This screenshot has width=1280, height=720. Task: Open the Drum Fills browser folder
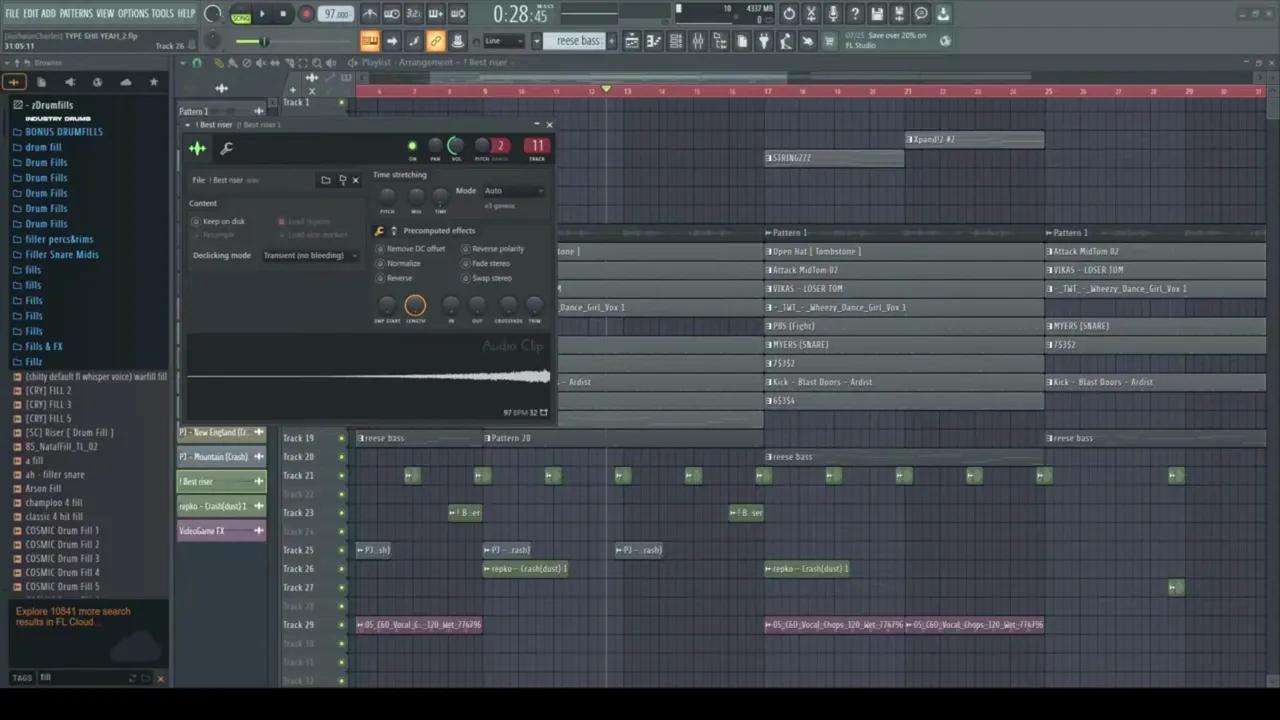click(x=46, y=162)
